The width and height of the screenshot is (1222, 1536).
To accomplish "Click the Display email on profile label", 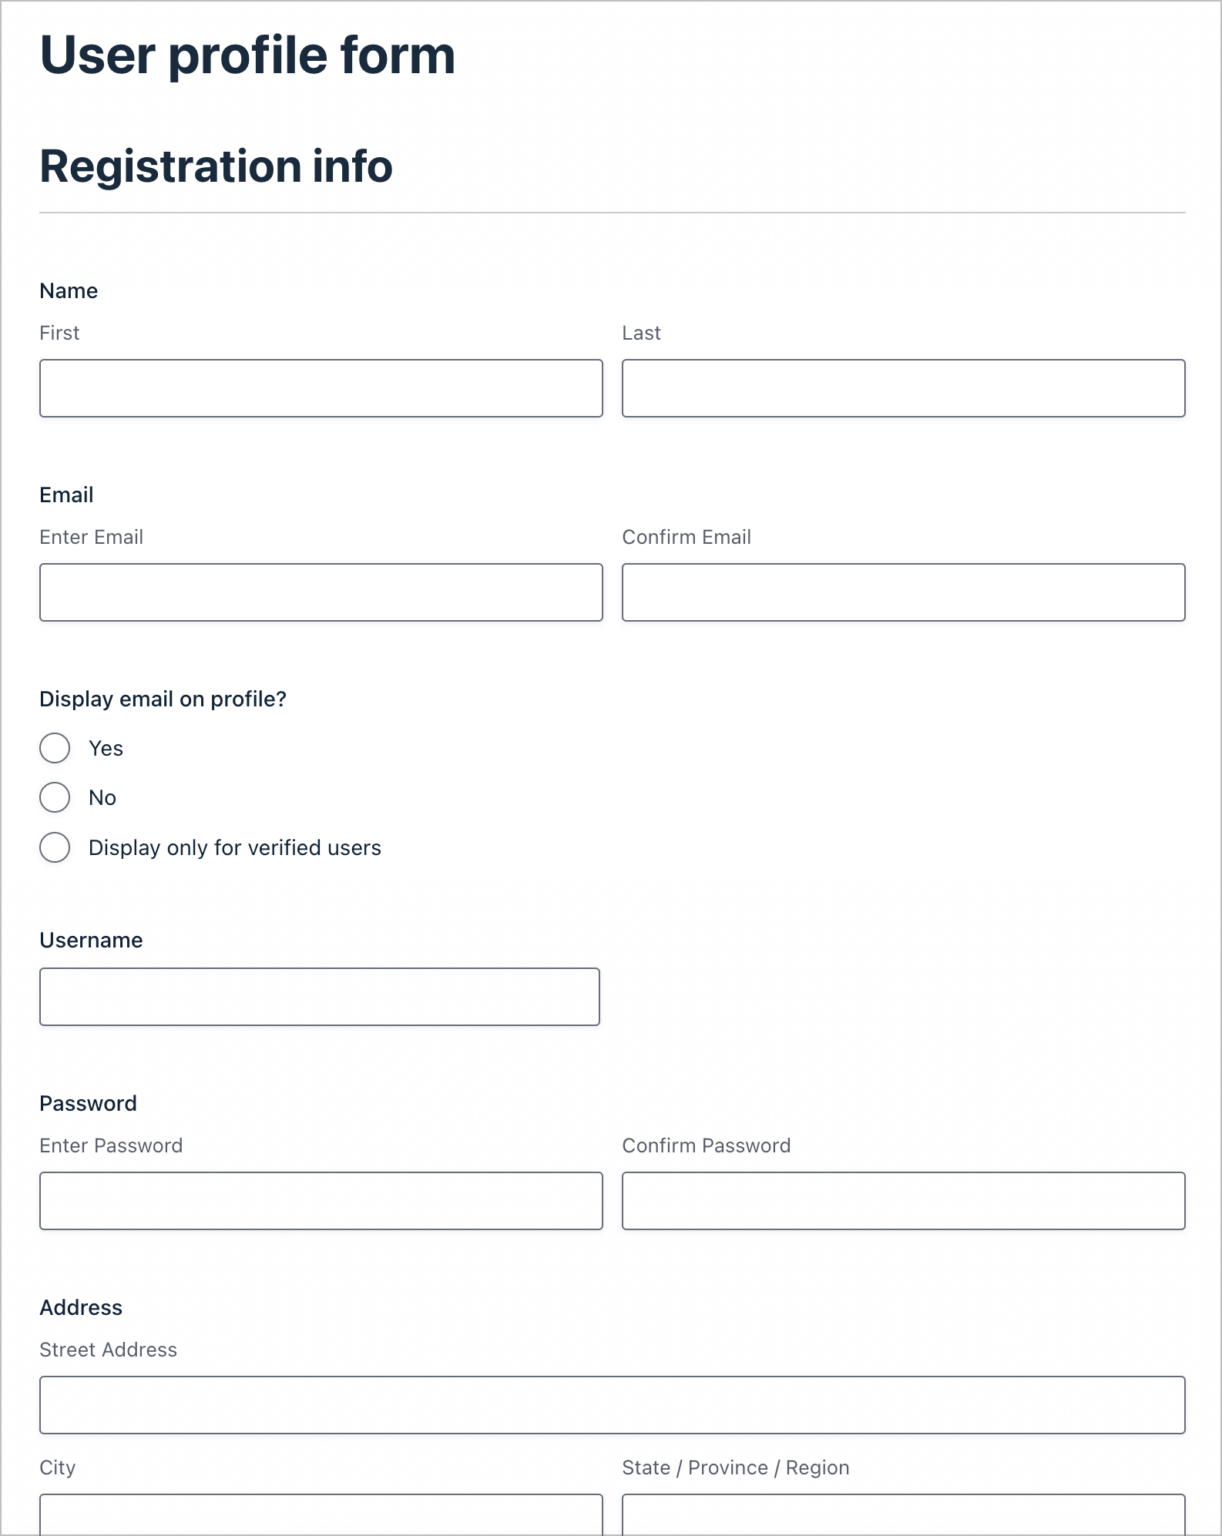I will (x=162, y=699).
